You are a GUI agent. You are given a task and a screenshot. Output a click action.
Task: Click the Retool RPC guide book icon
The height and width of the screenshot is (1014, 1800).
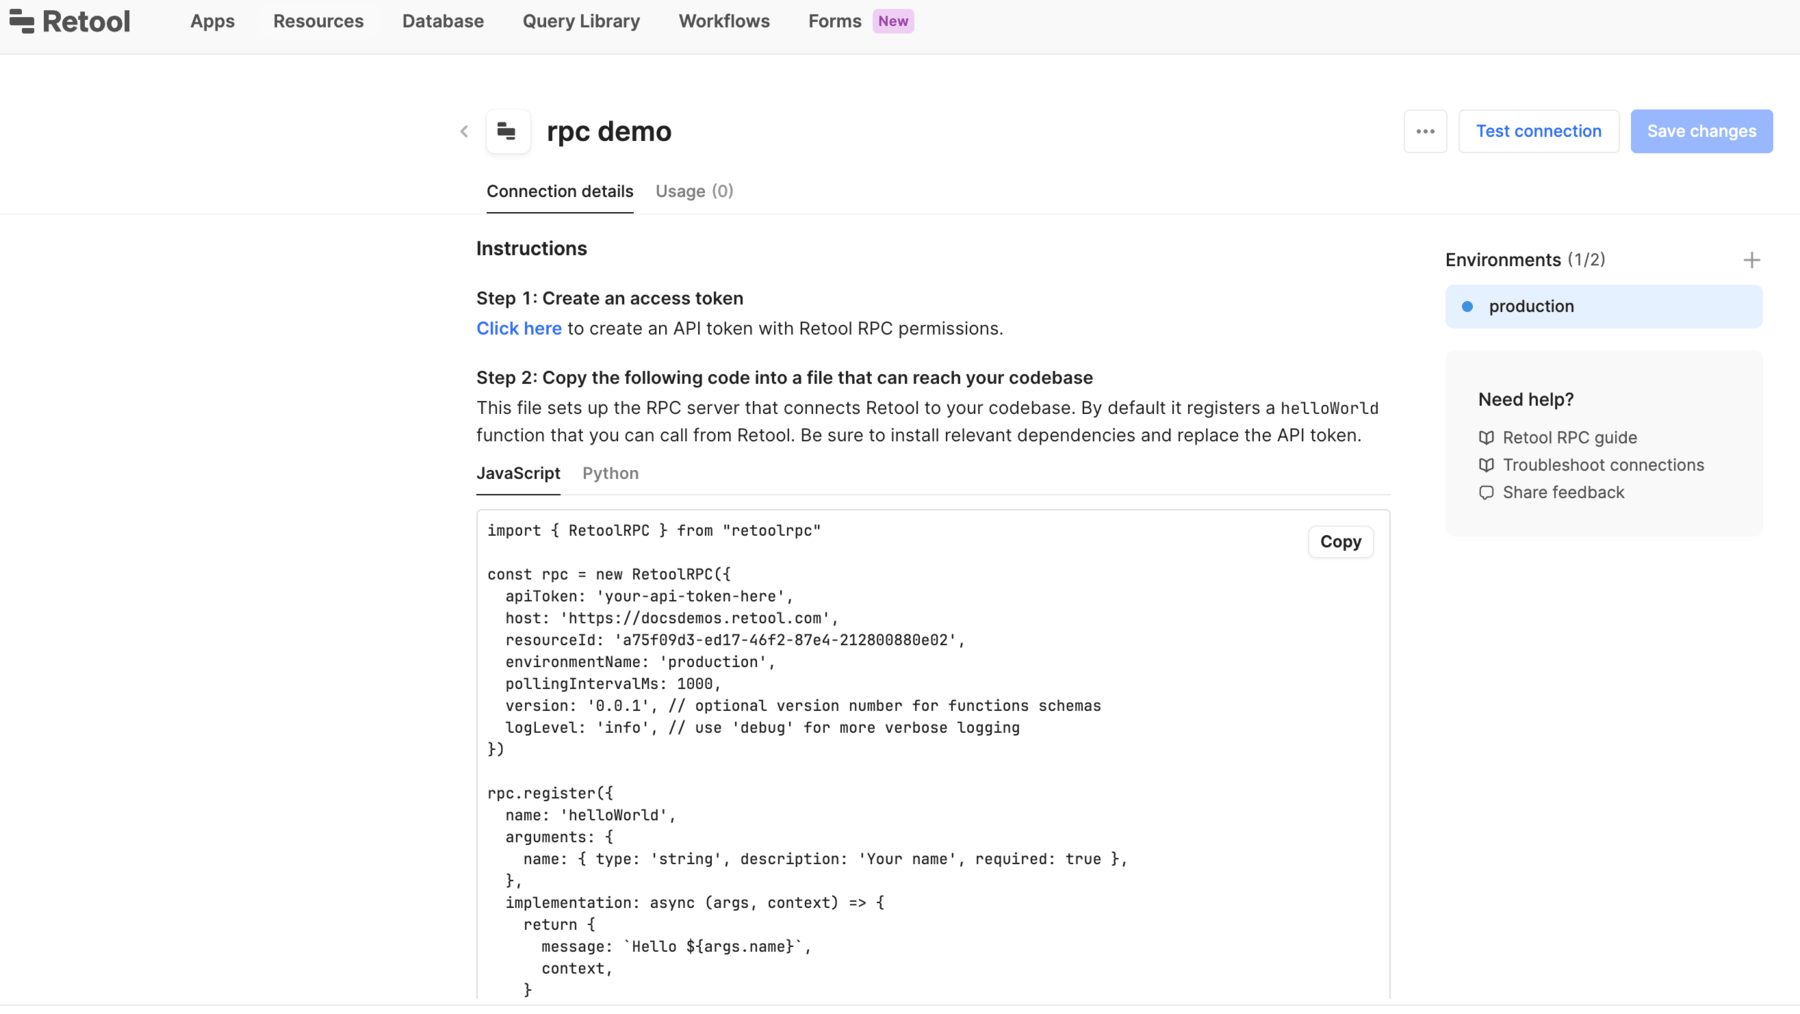tap(1486, 438)
